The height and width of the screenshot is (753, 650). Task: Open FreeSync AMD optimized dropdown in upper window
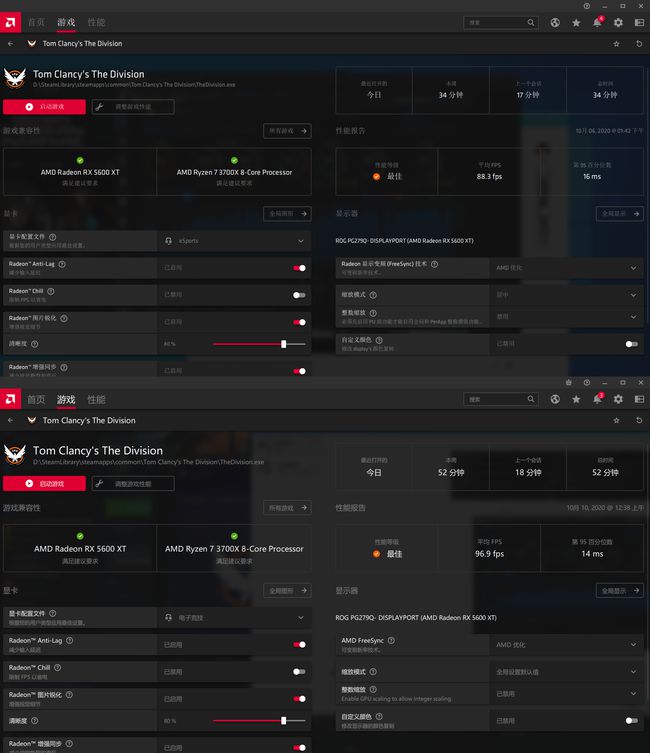(566, 268)
